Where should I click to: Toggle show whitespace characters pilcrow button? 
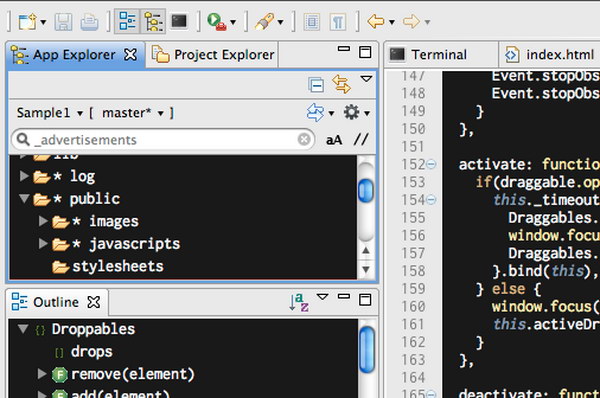pos(337,22)
